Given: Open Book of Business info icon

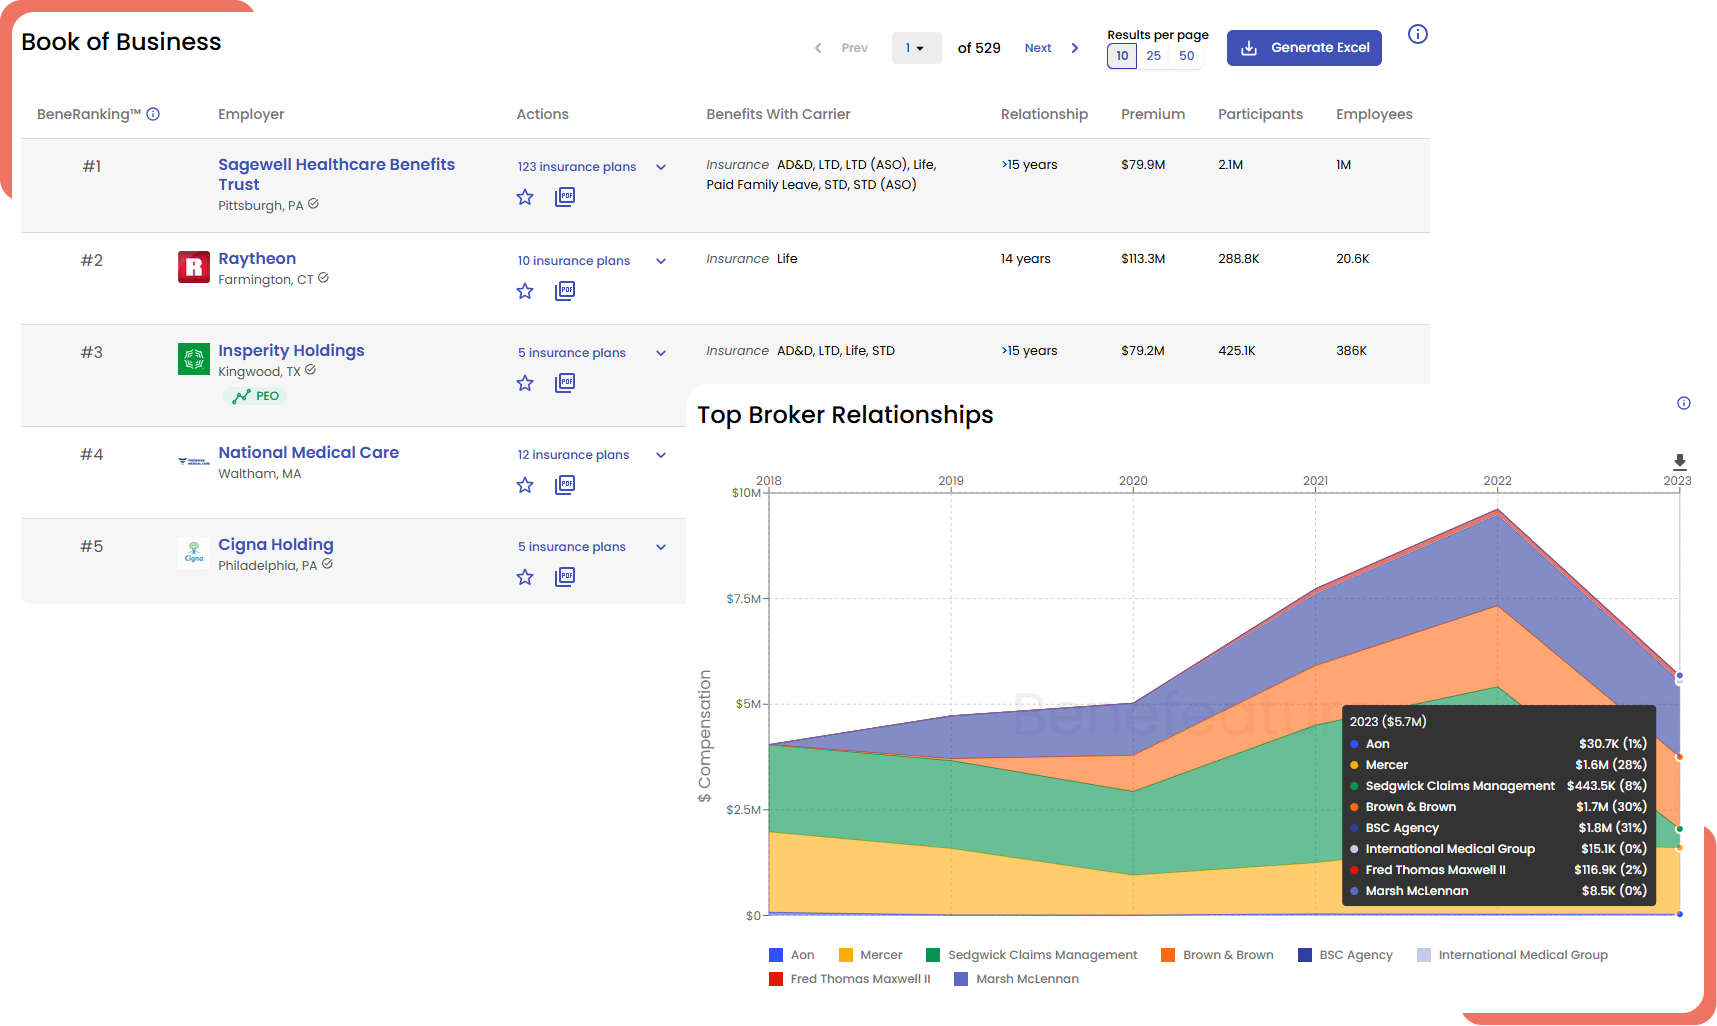Looking at the screenshot, I should (1418, 34).
